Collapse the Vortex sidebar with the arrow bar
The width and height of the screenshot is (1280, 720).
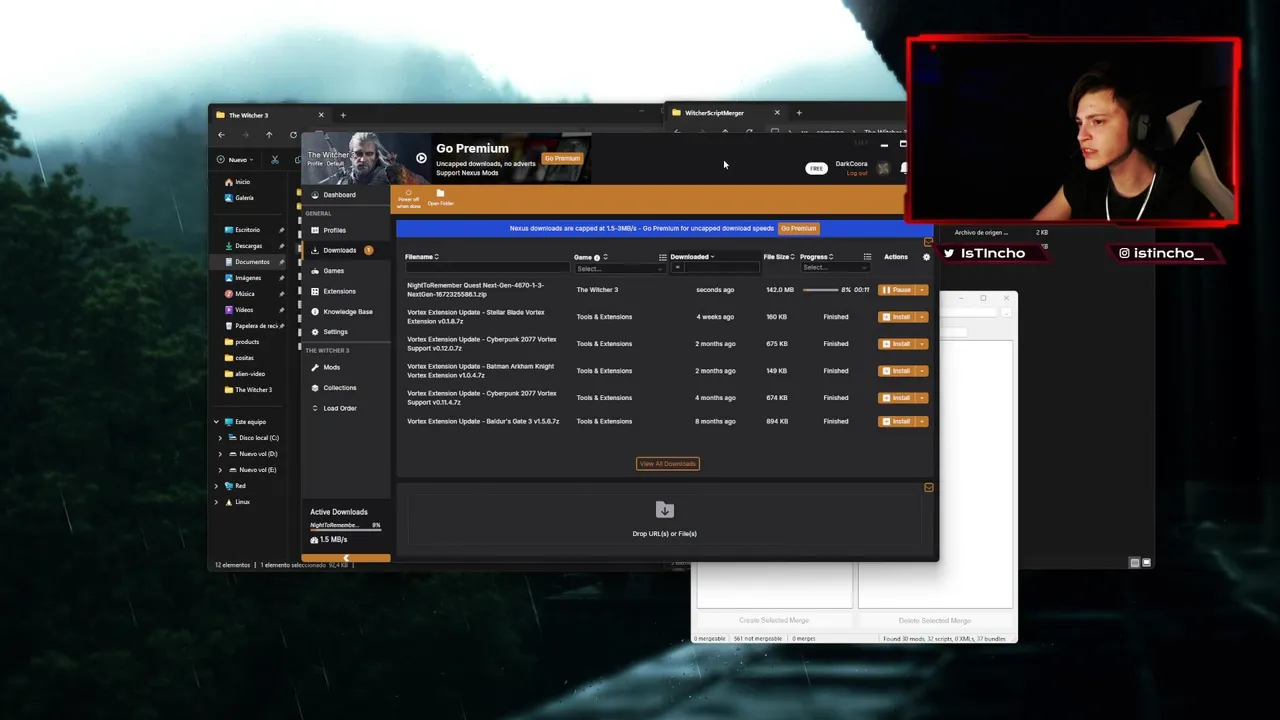pyautogui.click(x=346, y=558)
